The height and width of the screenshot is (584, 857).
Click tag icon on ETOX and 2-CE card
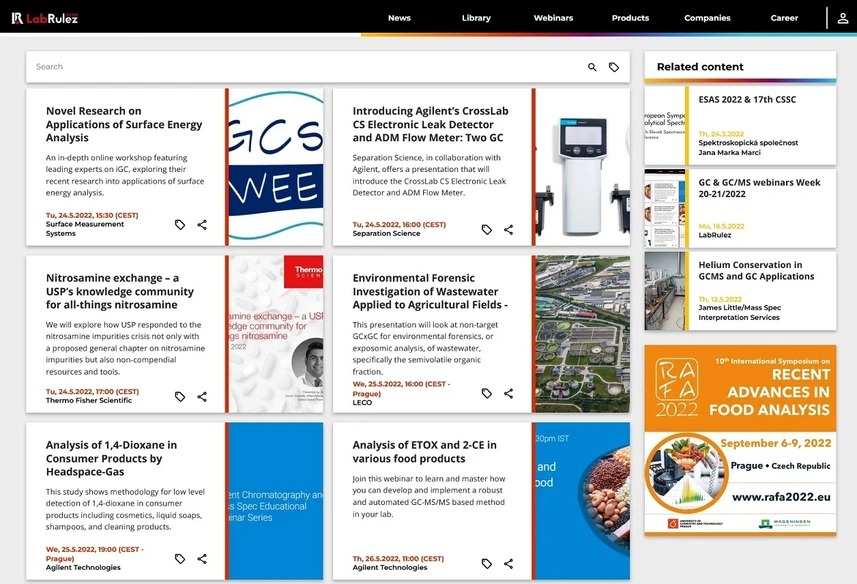(x=486, y=564)
